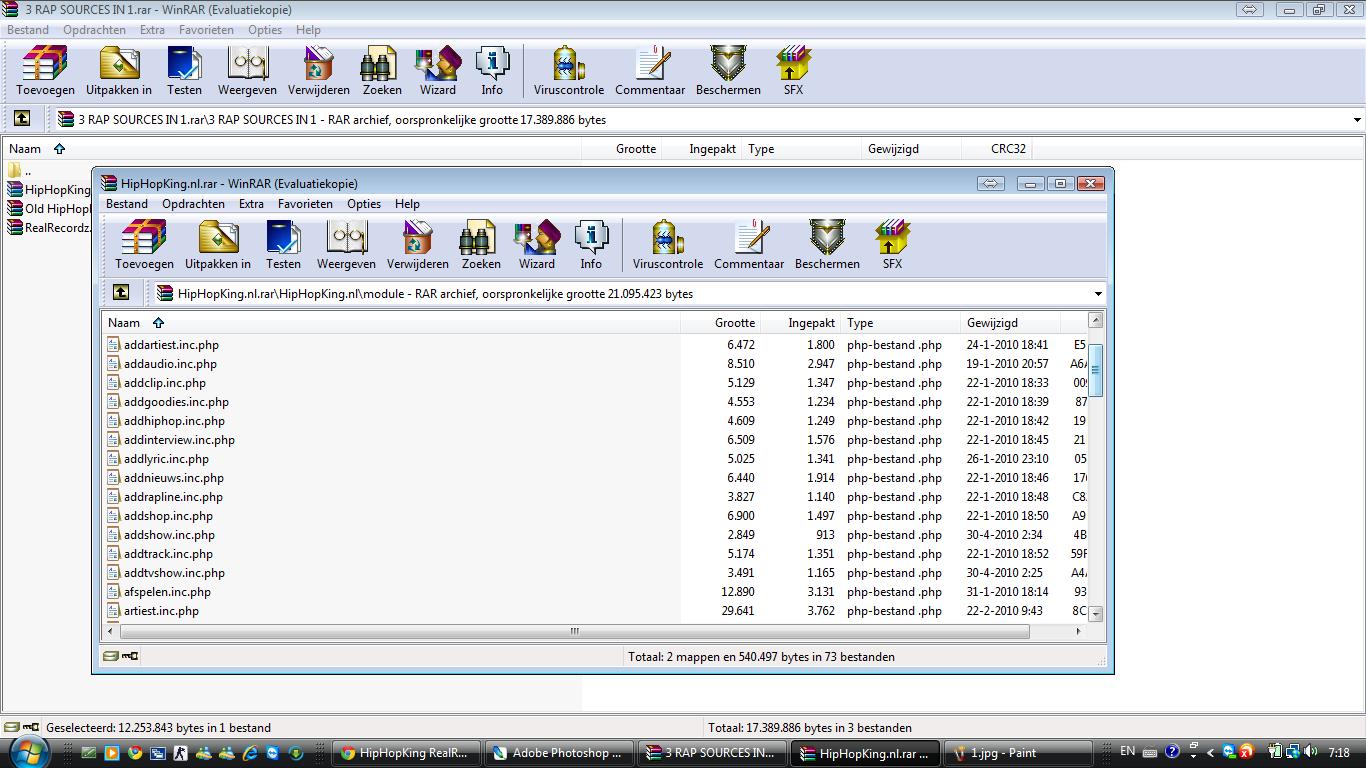Click Beschermen in 3 RAP SOURCES window
Screen dimensions: 1366x768
(728, 71)
